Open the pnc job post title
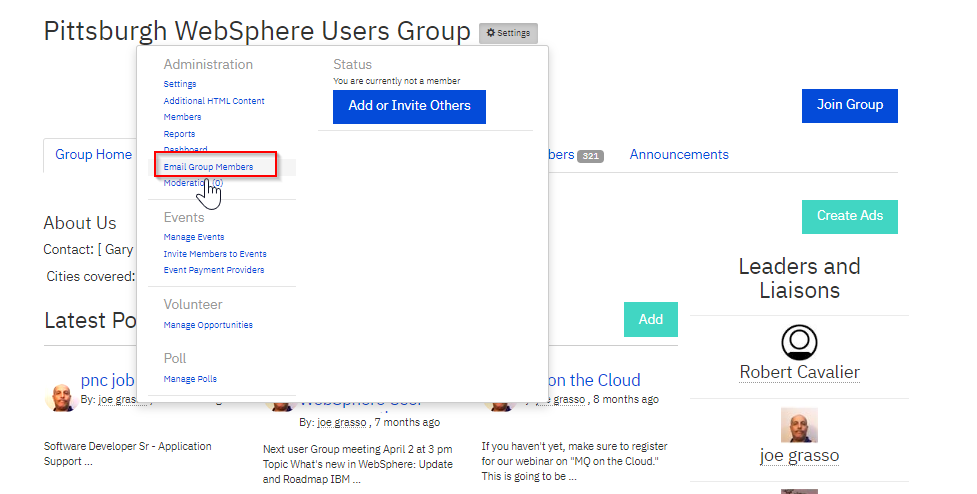 click(x=107, y=380)
